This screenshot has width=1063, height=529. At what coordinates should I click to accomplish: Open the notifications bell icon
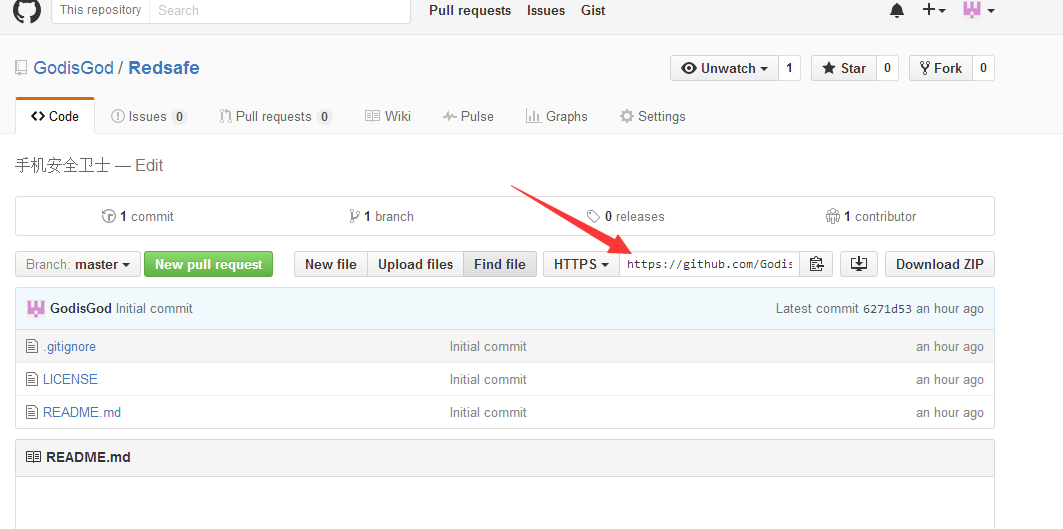(x=897, y=10)
